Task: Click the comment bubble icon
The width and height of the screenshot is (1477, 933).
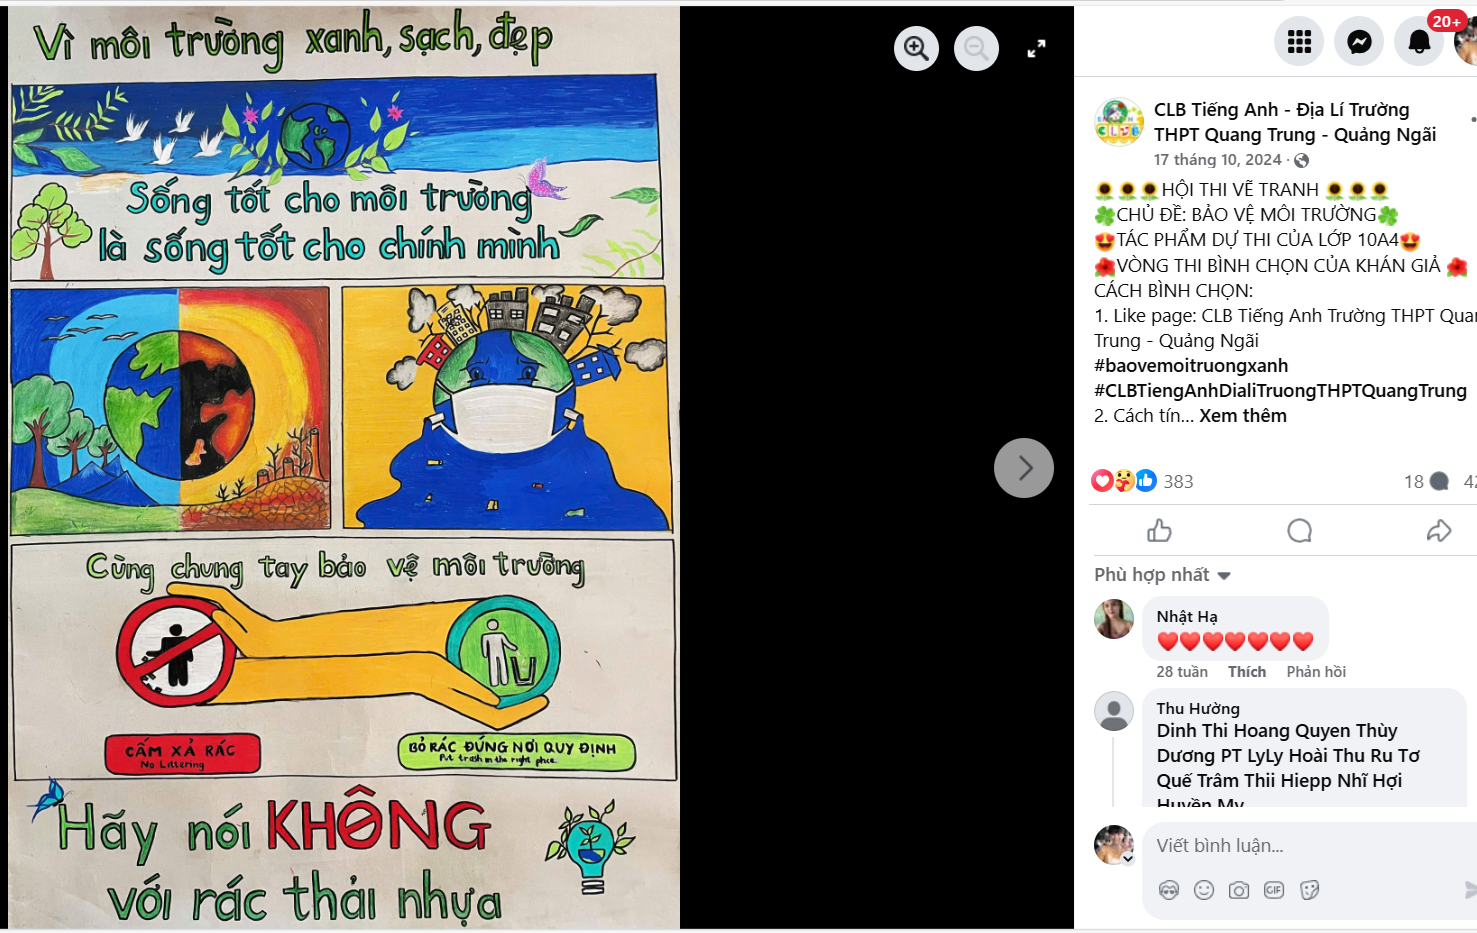Action: click(1299, 531)
